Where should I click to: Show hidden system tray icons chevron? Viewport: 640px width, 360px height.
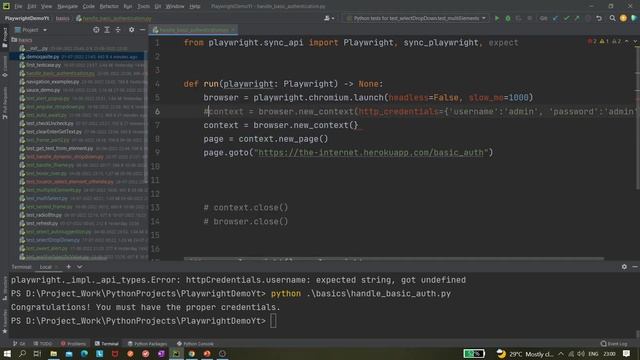[561, 354]
